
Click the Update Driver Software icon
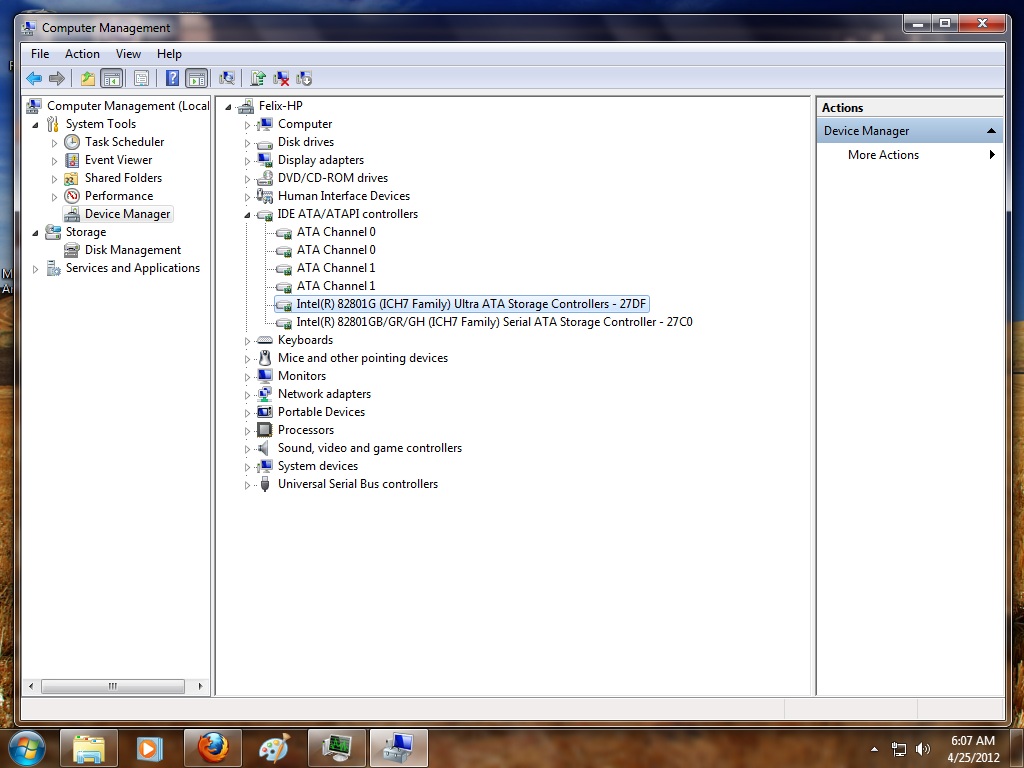(x=258, y=79)
